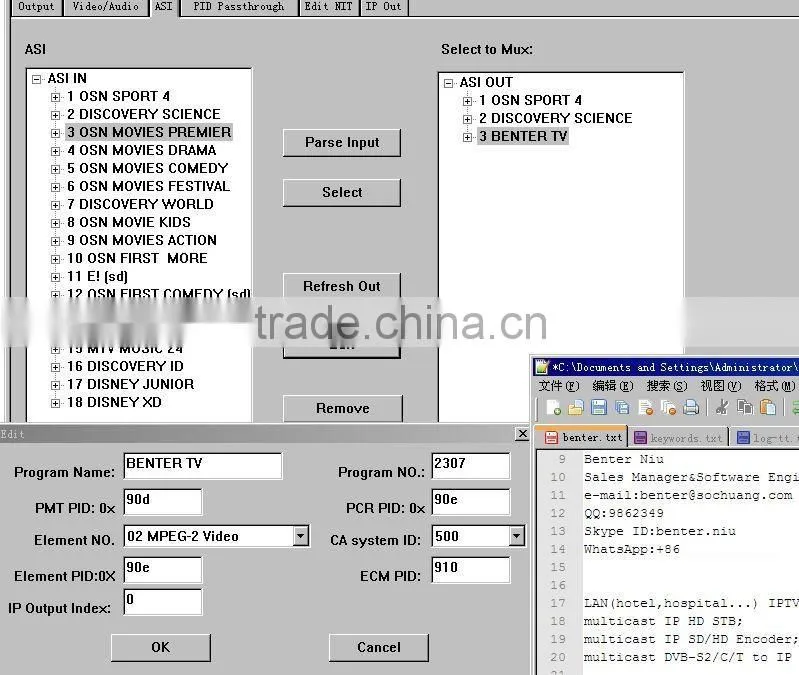Open the 编辑(E) menu in Notepad++
Screen dimensions: 799x675
(x=613, y=386)
